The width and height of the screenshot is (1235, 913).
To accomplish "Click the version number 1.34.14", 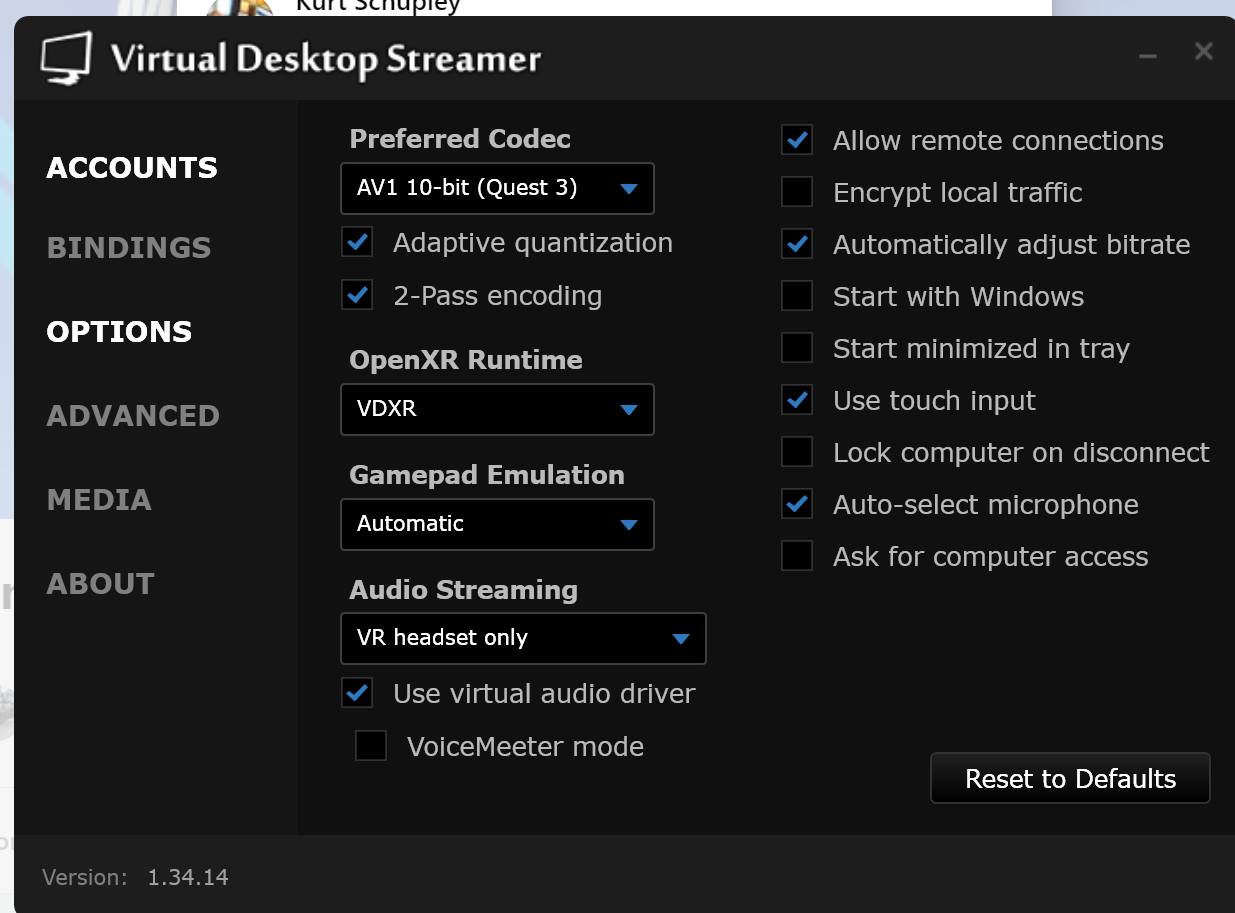I will tap(188, 877).
